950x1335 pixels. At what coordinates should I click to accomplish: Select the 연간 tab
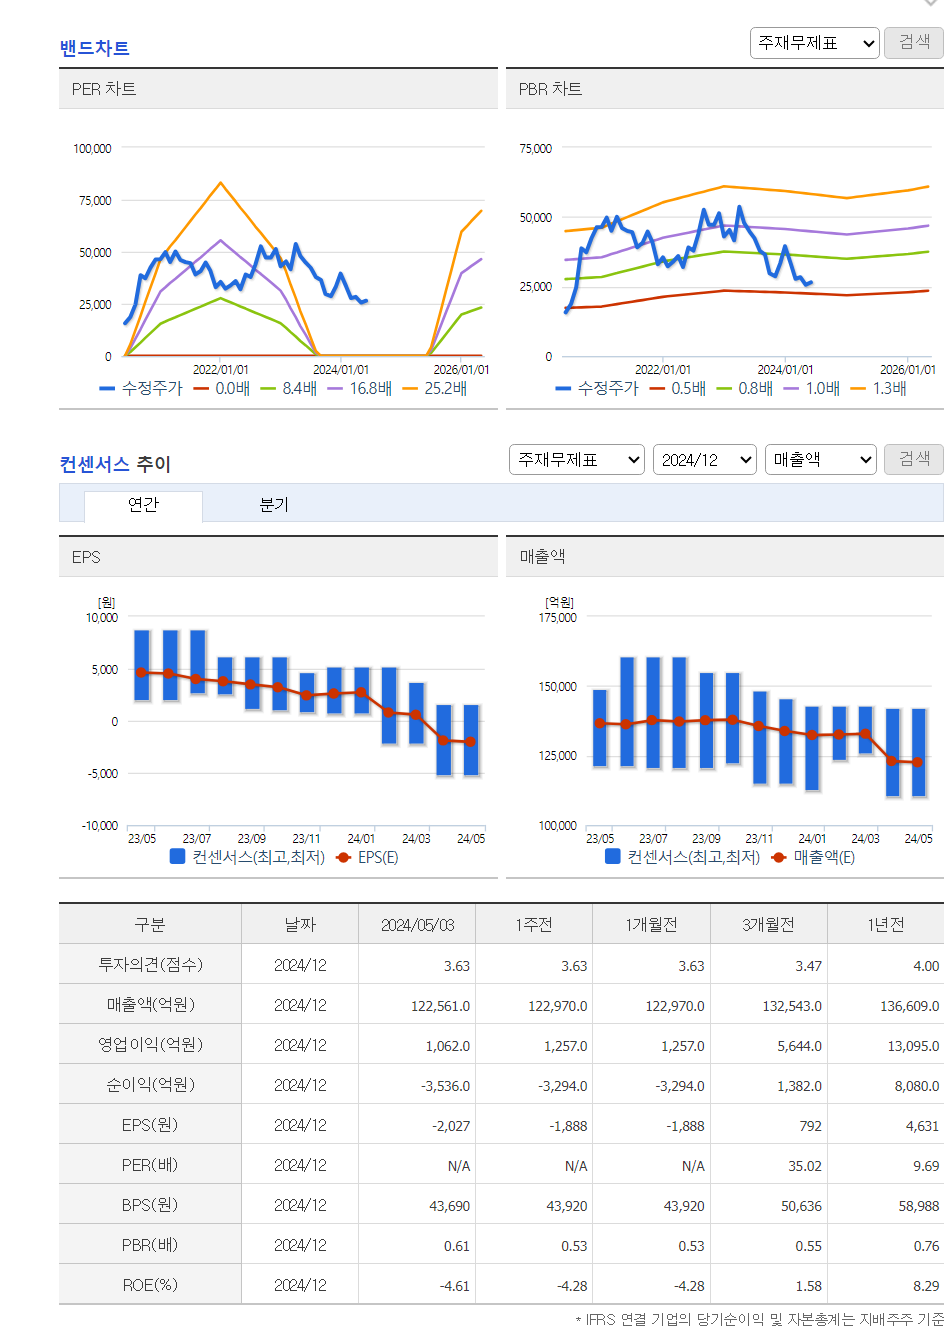click(143, 505)
